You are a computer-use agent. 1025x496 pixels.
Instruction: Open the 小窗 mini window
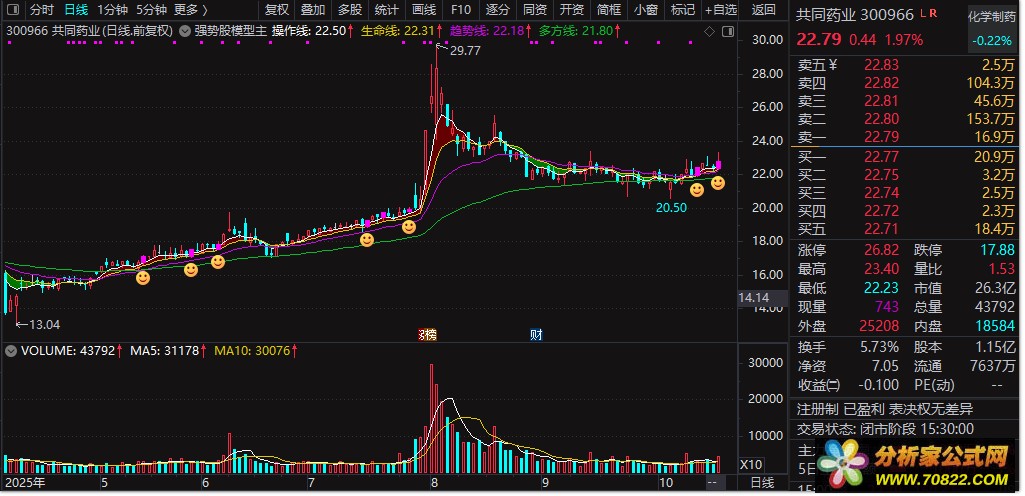pos(646,10)
